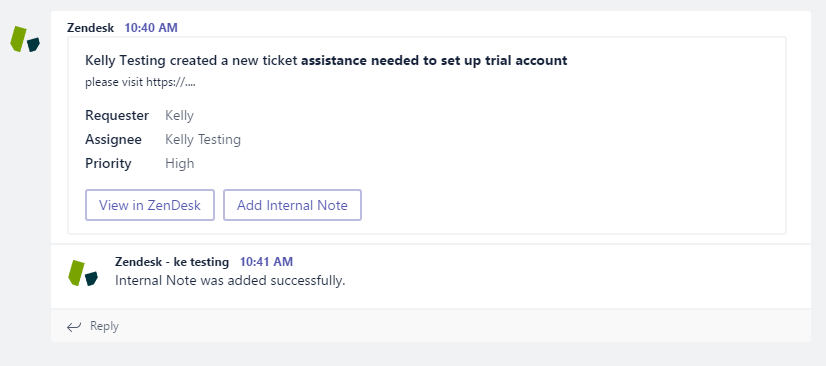Click the Add Internal Note button
The height and width of the screenshot is (366, 826).
[x=292, y=205]
